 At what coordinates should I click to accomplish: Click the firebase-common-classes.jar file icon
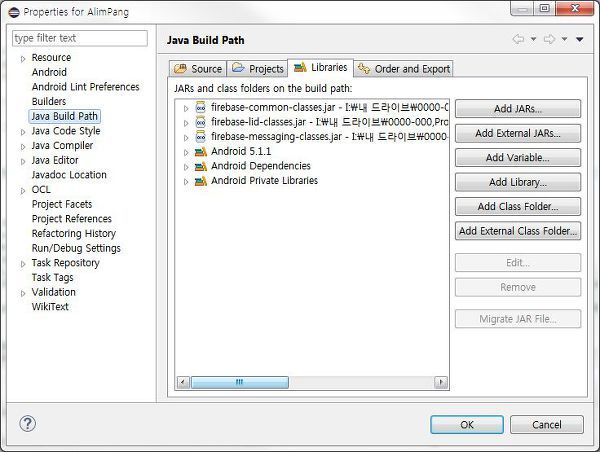(x=201, y=108)
